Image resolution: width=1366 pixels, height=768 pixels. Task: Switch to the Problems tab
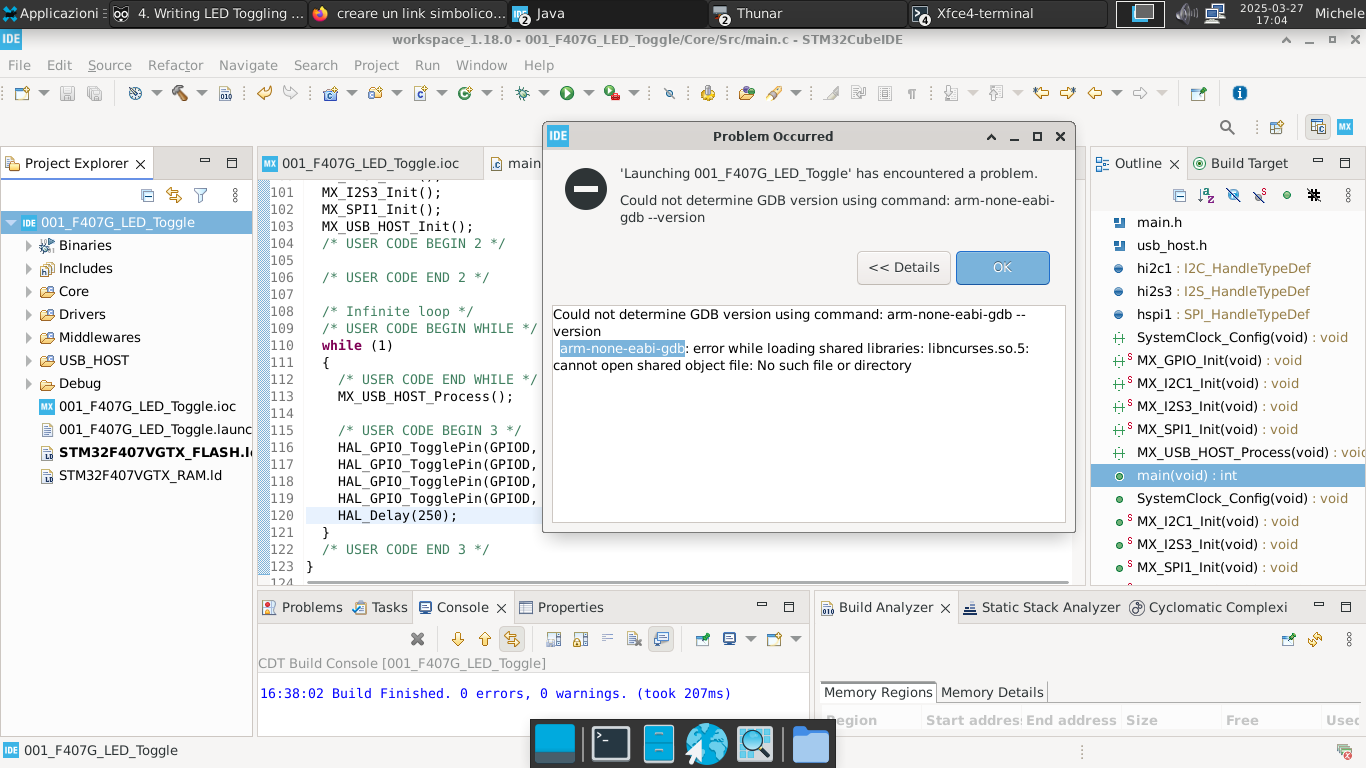tap(301, 607)
